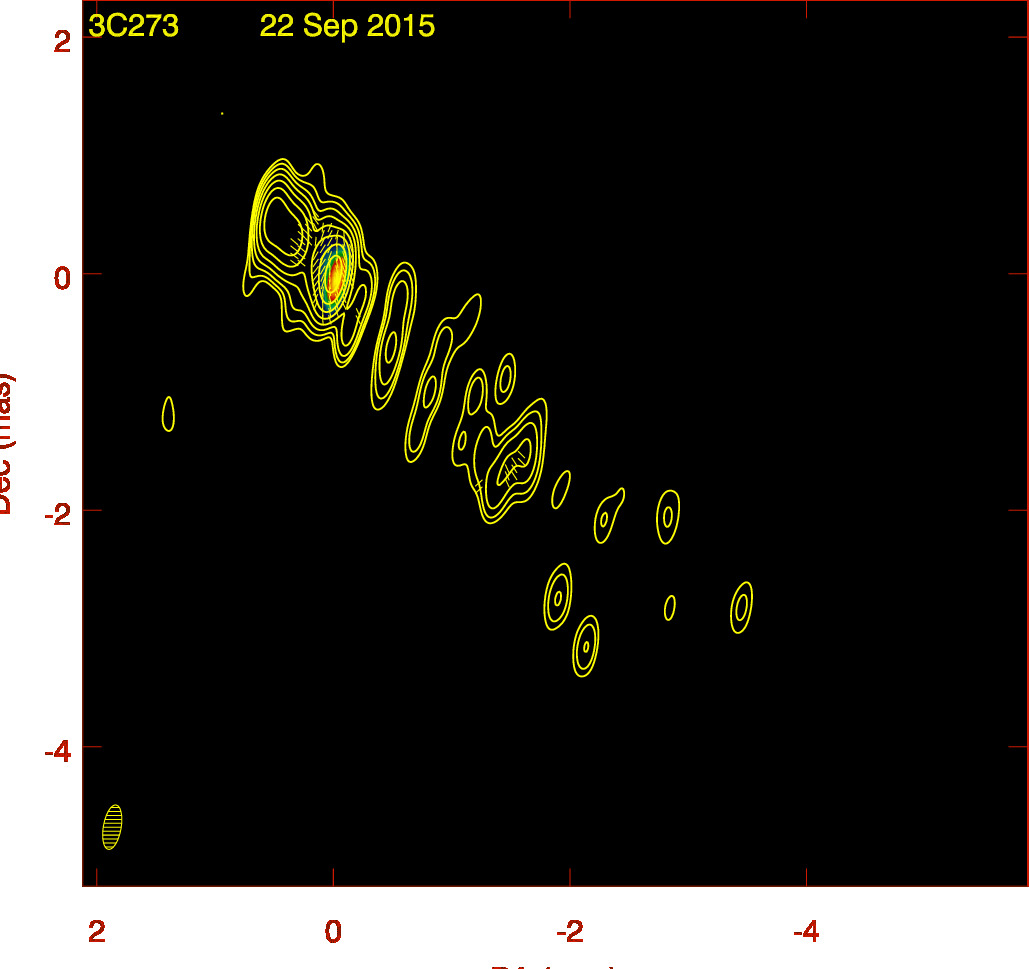This screenshot has height=969, width=1029.
Task: Click the 3C273 source label
Action: 133,26
